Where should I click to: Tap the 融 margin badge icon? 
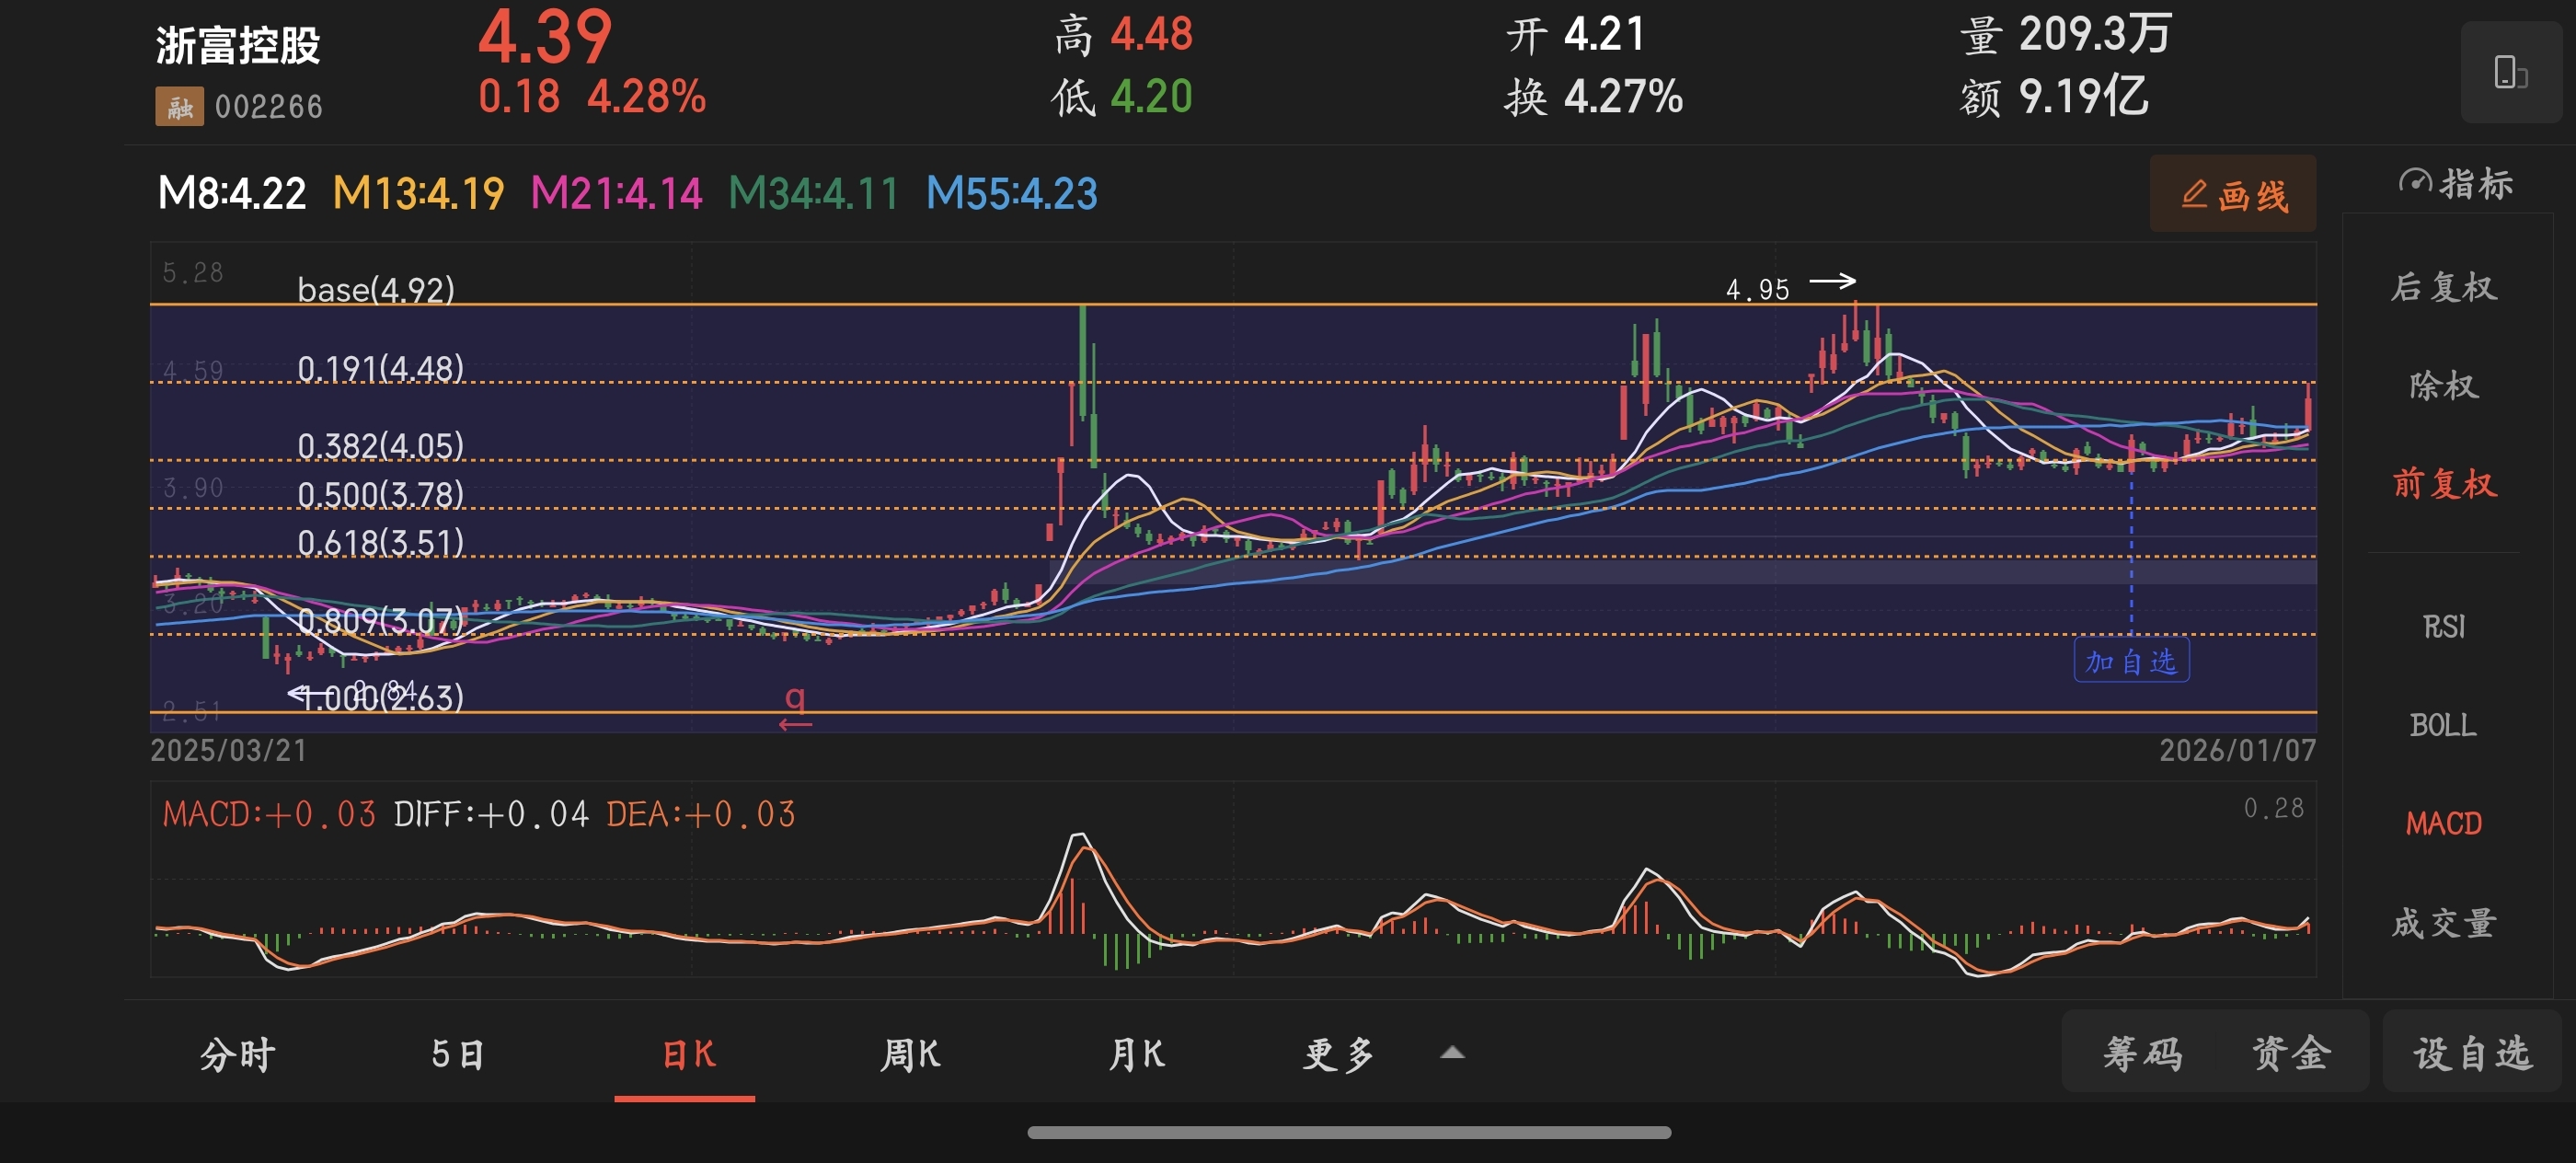pos(179,106)
